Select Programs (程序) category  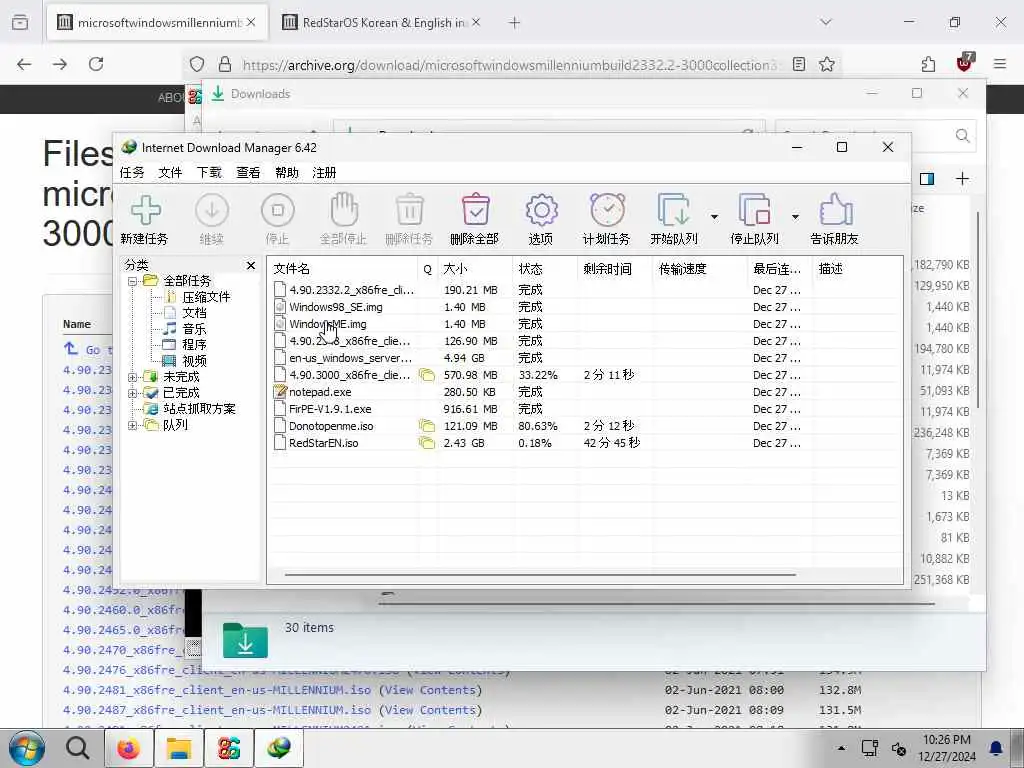pos(194,345)
